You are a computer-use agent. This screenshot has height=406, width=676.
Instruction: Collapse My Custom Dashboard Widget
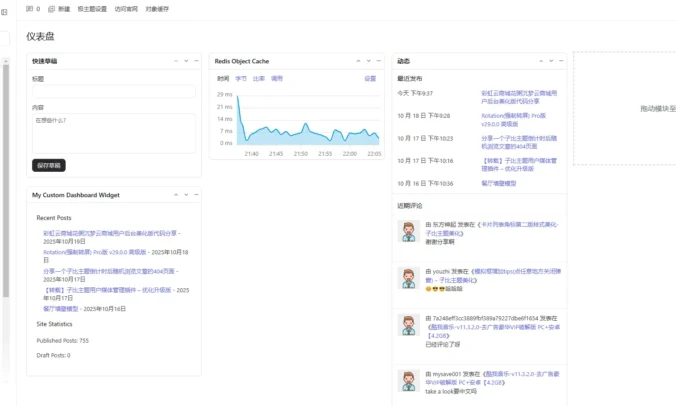click(196, 195)
